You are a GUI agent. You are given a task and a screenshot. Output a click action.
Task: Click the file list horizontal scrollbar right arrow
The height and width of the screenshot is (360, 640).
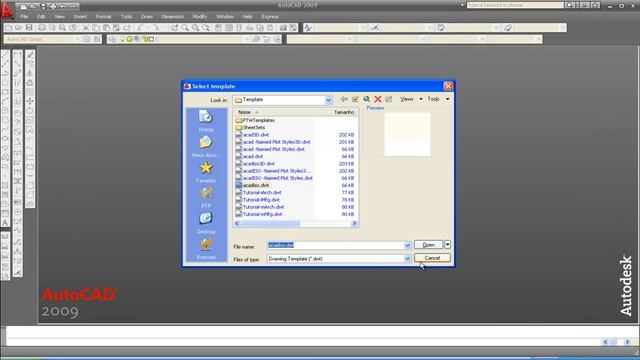[x=354, y=223]
